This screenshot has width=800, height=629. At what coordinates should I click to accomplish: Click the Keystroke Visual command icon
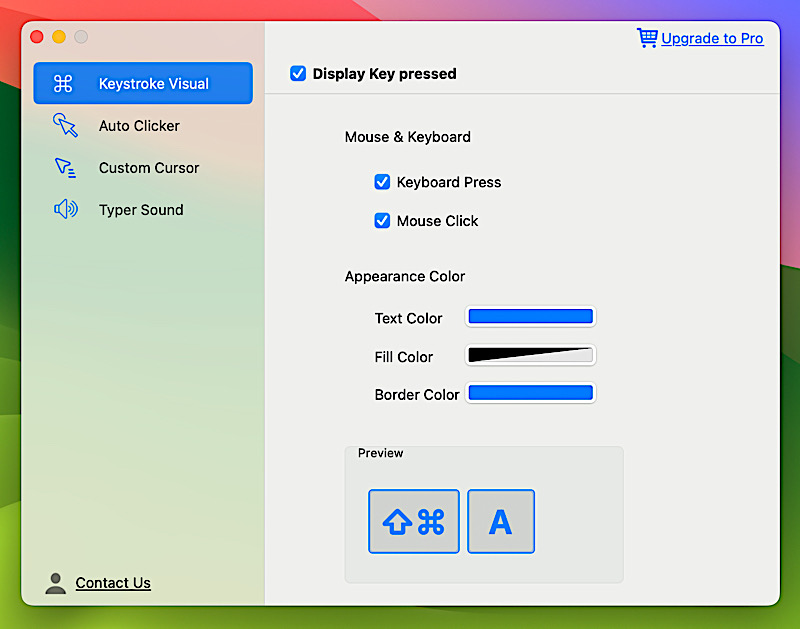63,84
